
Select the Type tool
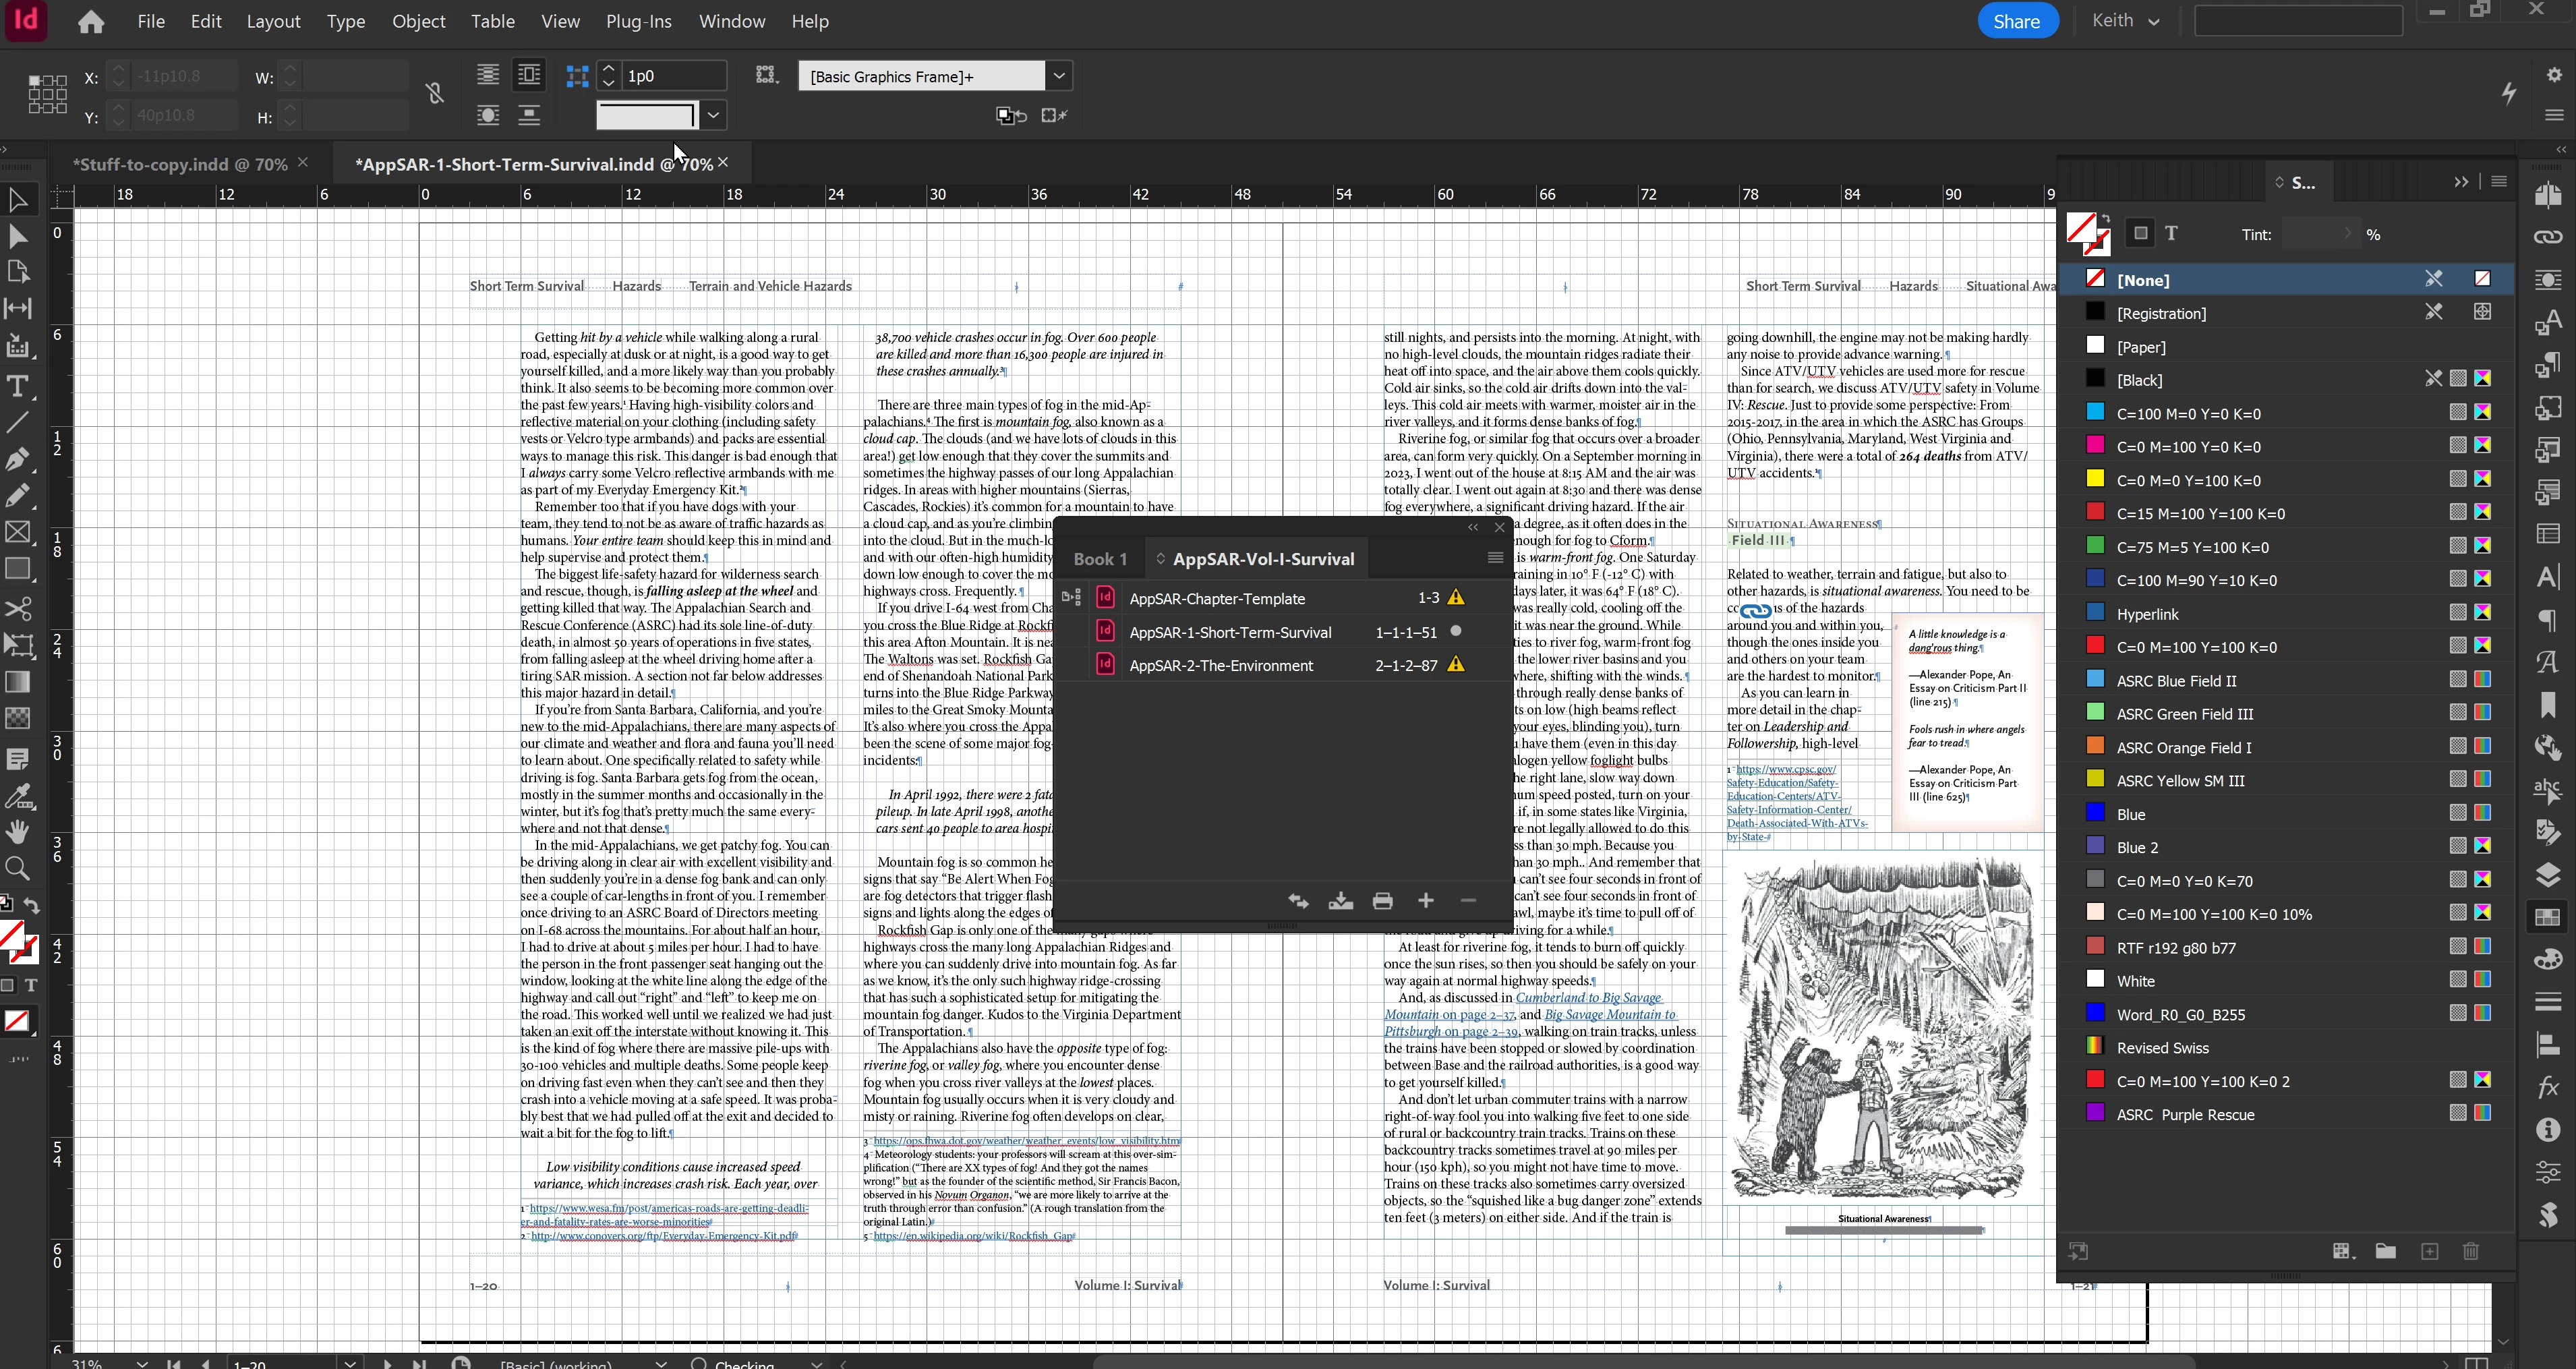[x=17, y=386]
